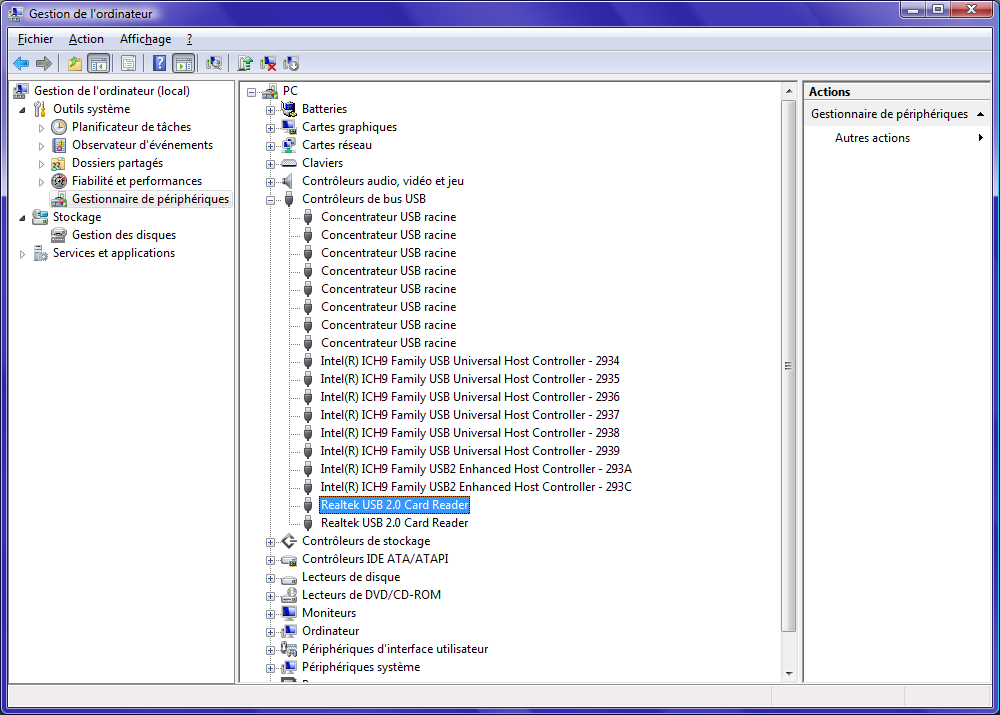Go up one level with folder icon
This screenshot has height=715, width=1000.
click(75, 63)
